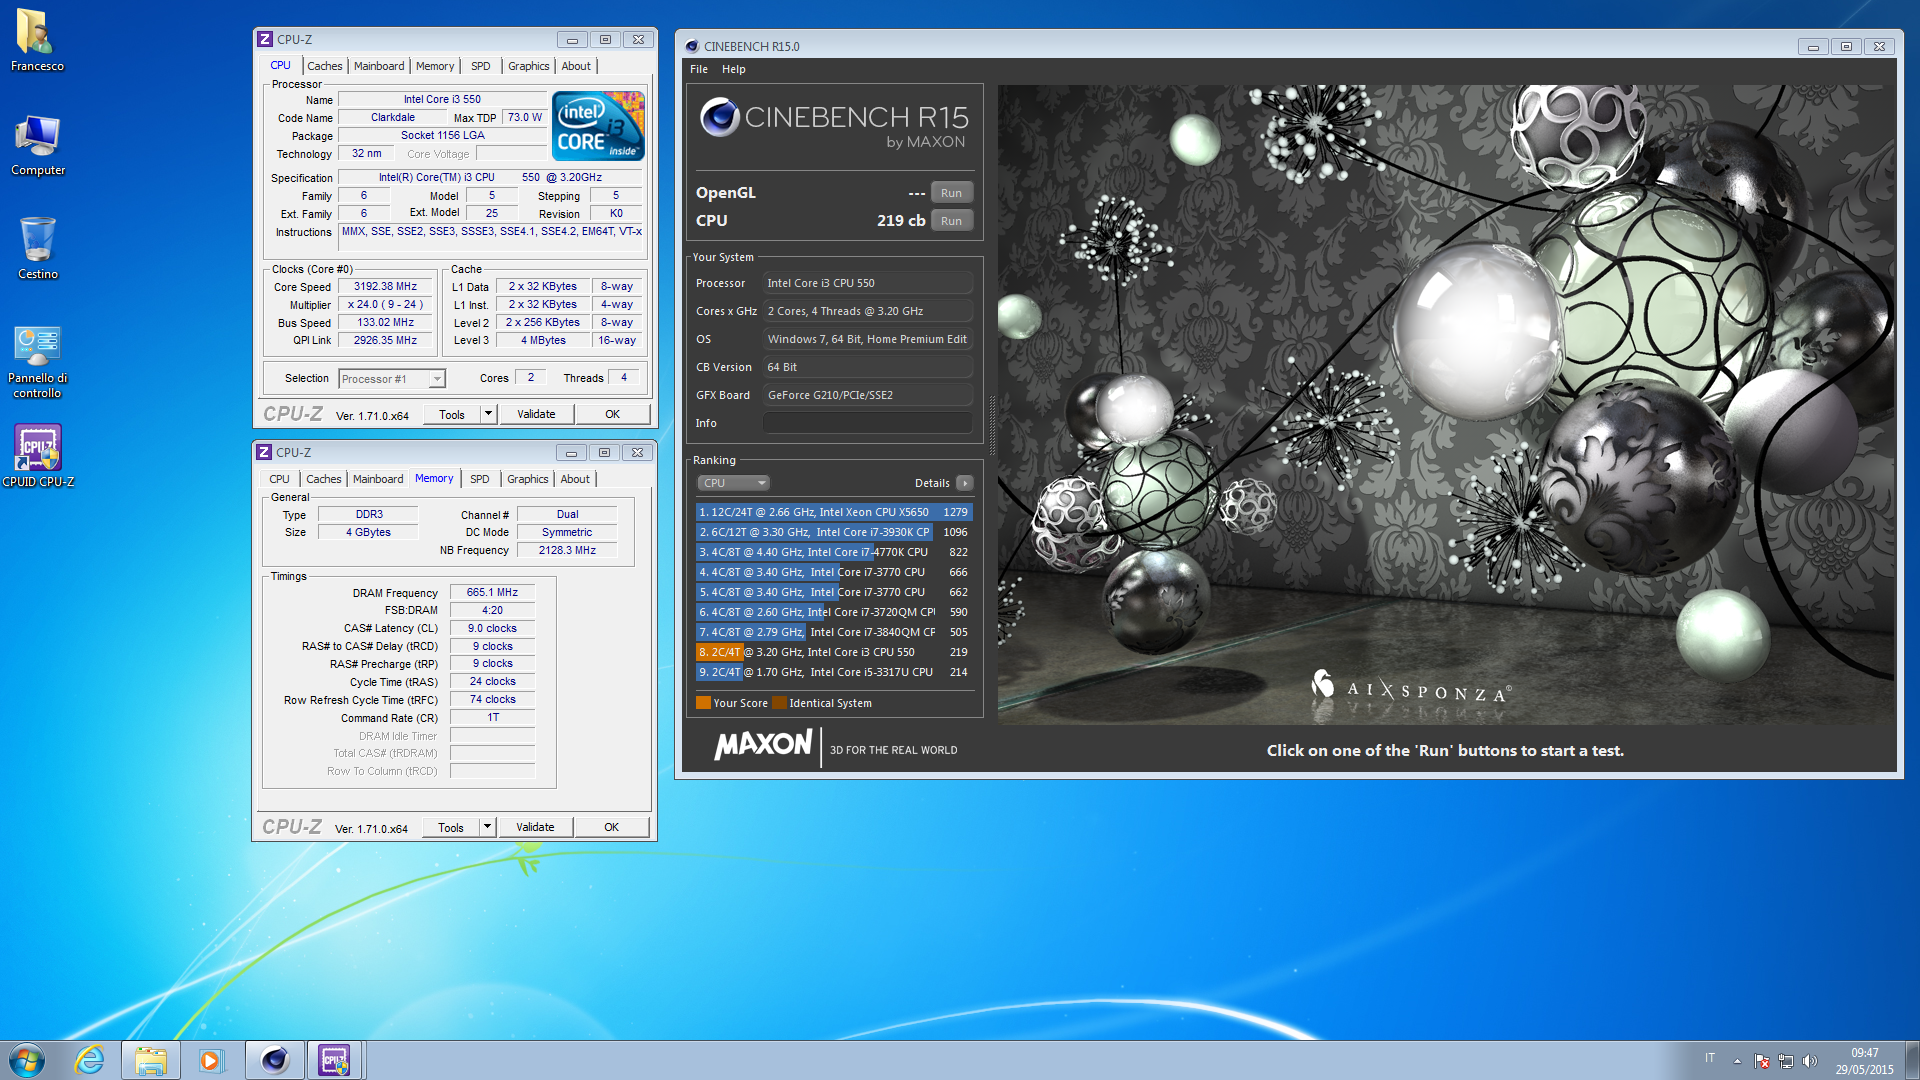Open SPD tab in bottom CPU-Z
Screen dimensions: 1920x1080
pos(480,479)
